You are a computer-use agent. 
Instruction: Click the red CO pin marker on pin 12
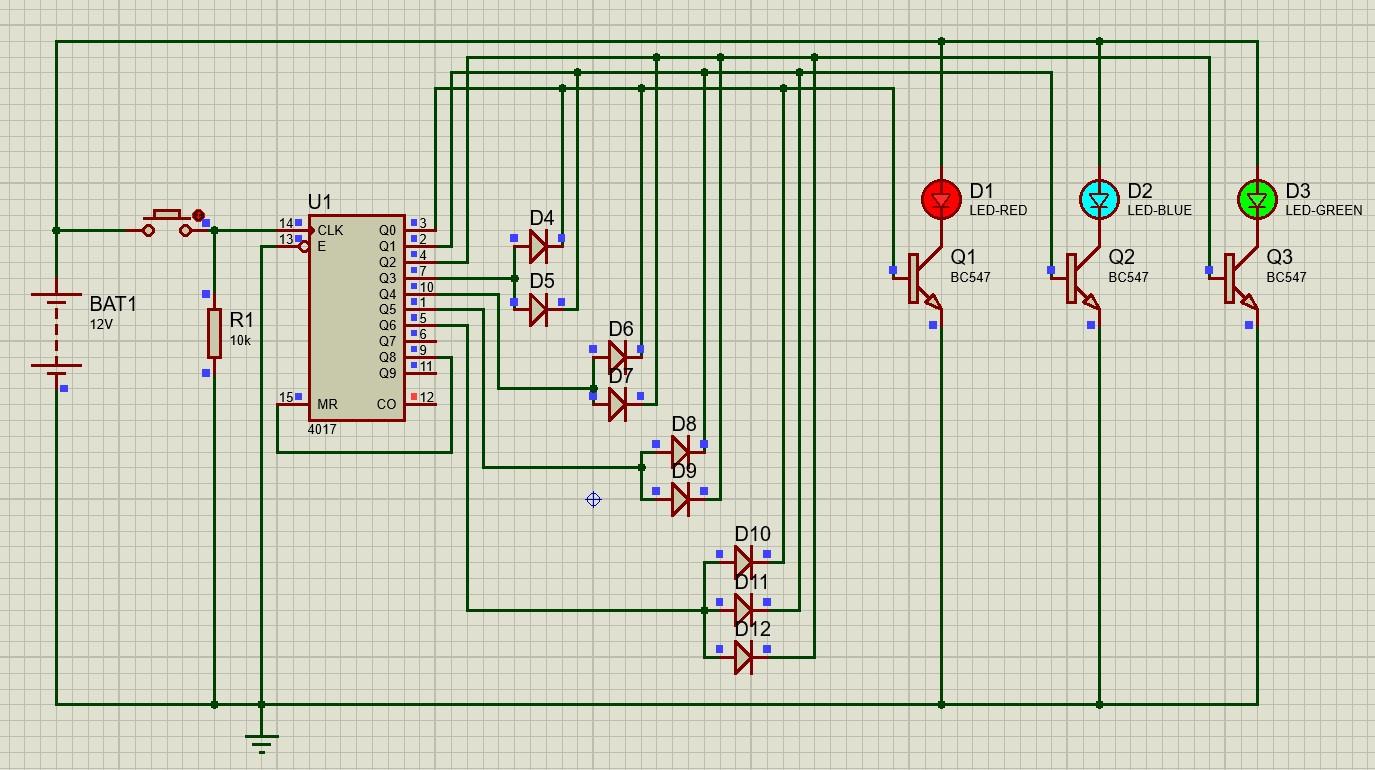[413, 397]
